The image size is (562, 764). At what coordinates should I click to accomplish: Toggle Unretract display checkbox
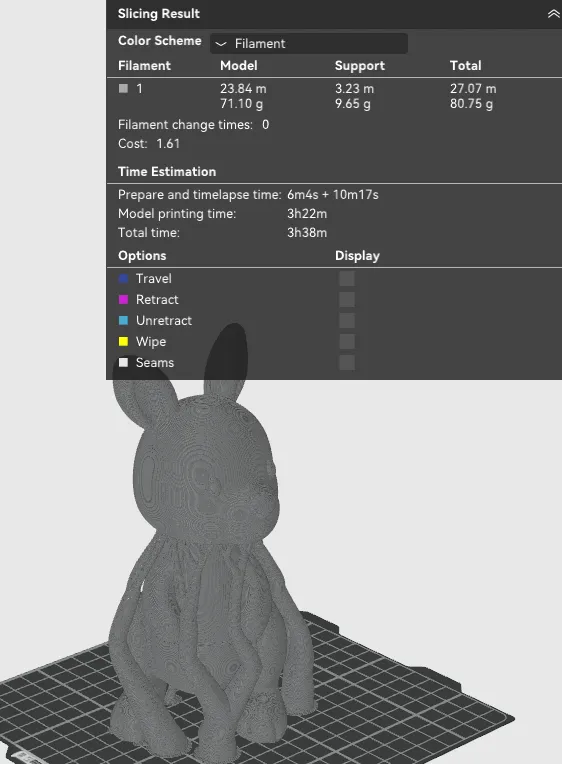click(x=347, y=321)
